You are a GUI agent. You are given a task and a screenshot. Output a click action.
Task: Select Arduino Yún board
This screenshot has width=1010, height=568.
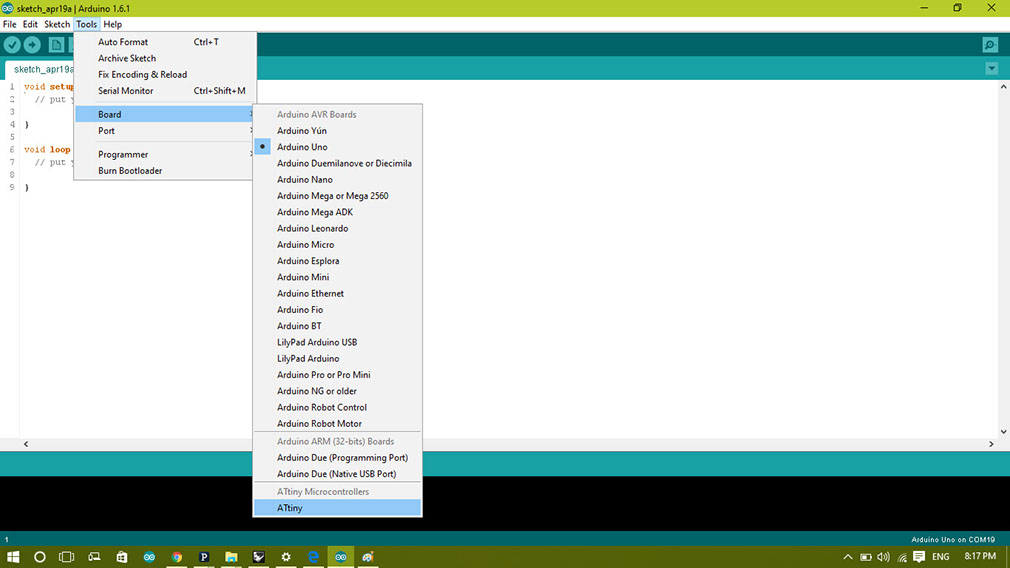tap(338, 131)
